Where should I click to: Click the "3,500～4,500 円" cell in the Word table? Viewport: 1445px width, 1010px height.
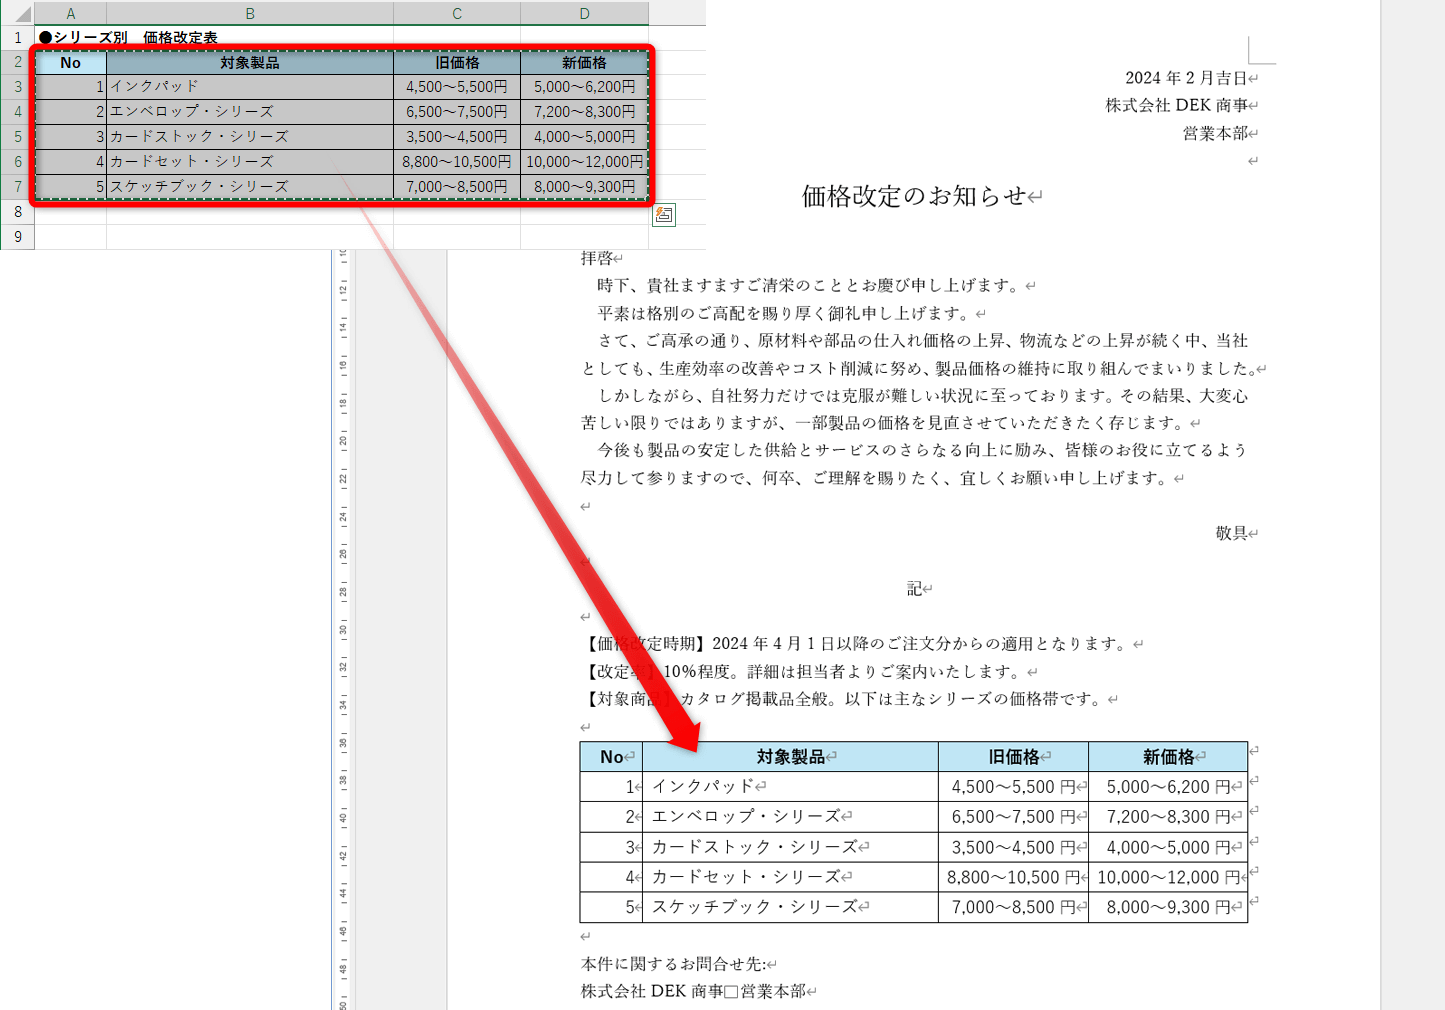[x=1013, y=847]
